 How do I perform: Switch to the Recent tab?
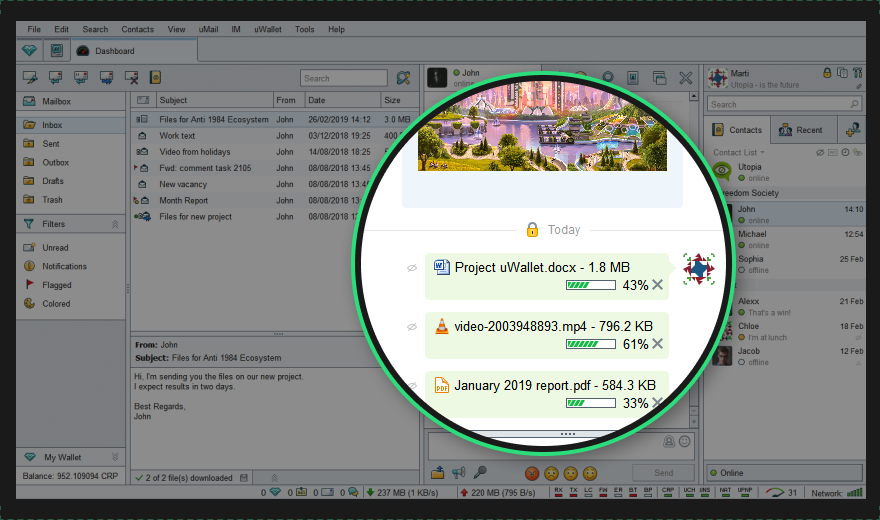coord(801,130)
